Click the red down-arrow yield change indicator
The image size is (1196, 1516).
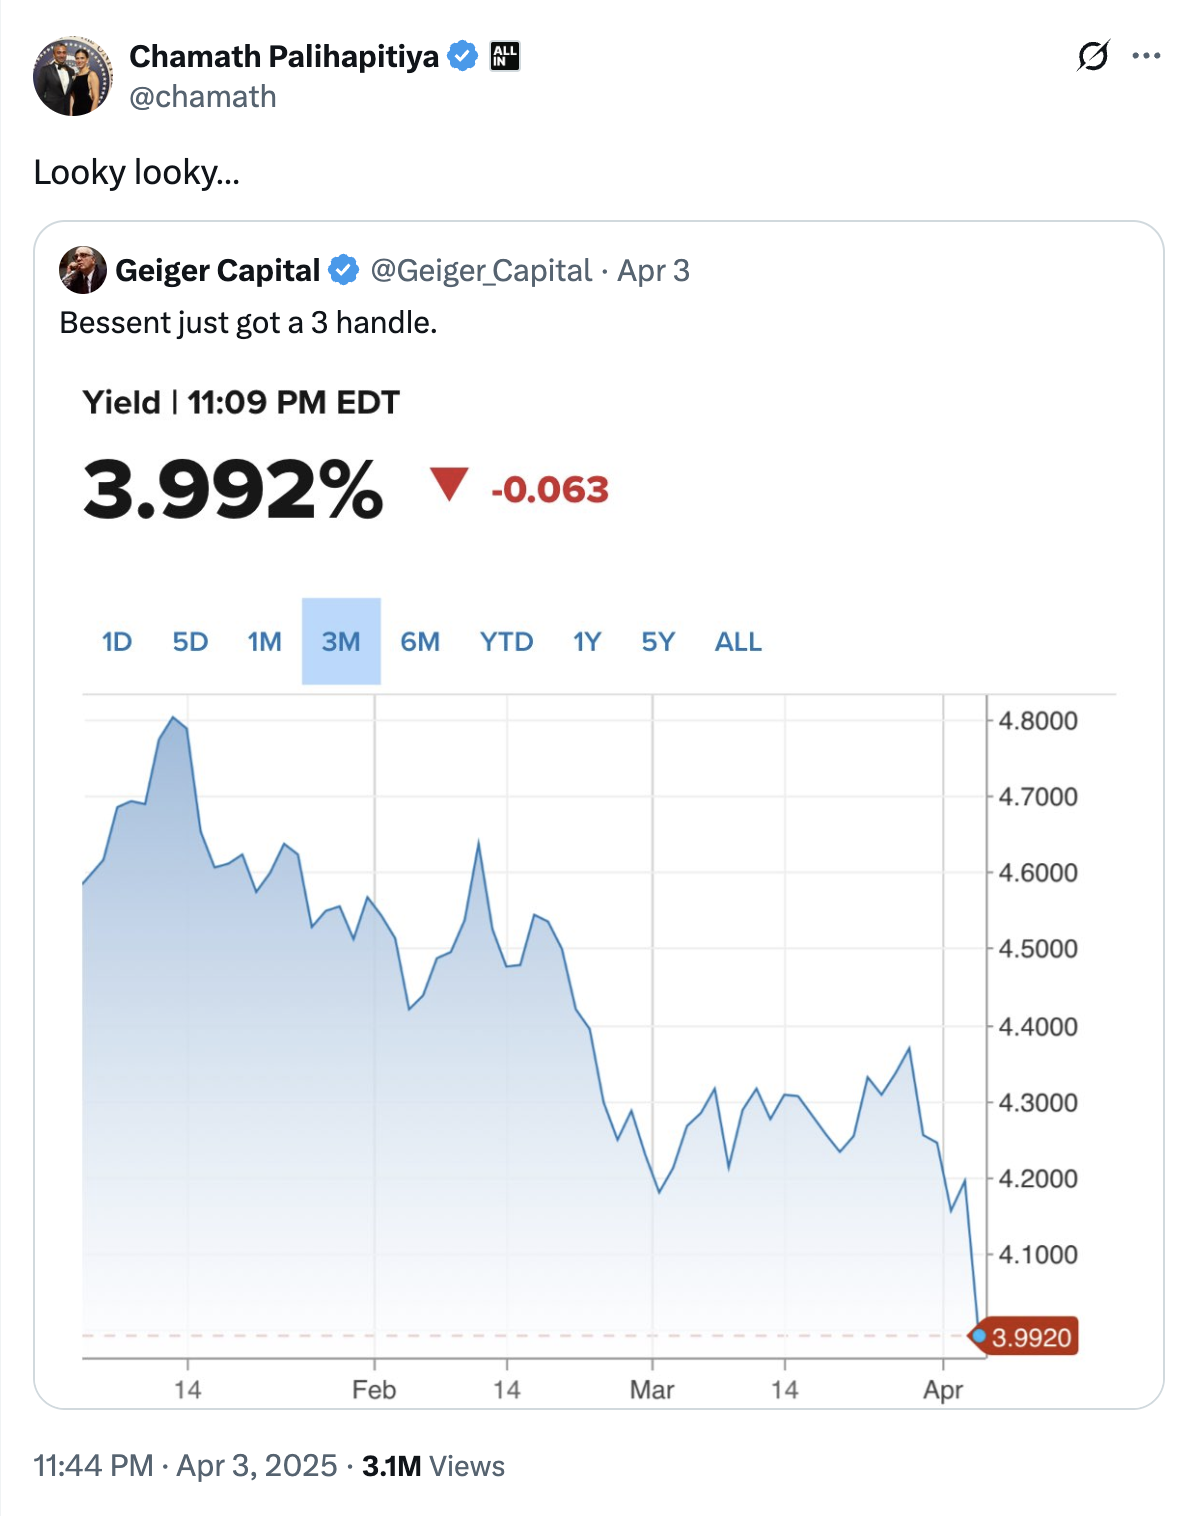[x=449, y=485]
